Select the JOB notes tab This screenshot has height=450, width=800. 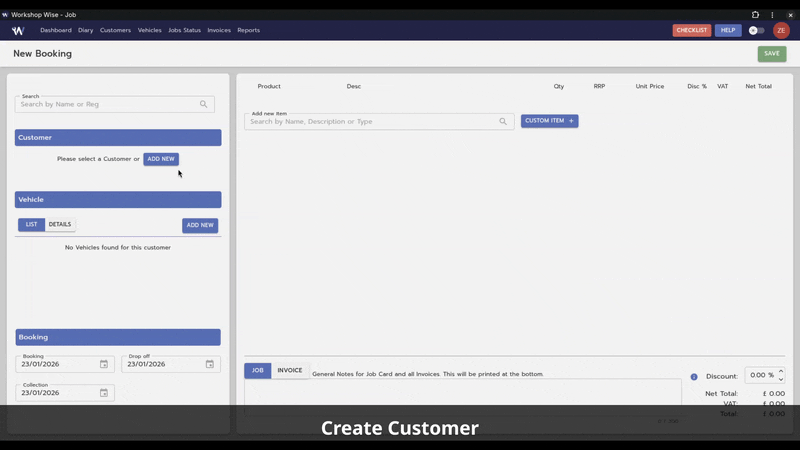(258, 370)
